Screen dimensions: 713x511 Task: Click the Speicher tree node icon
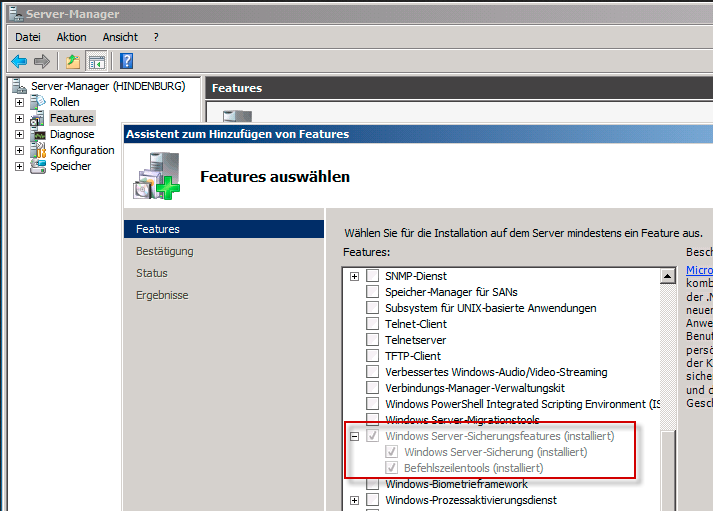point(38,166)
